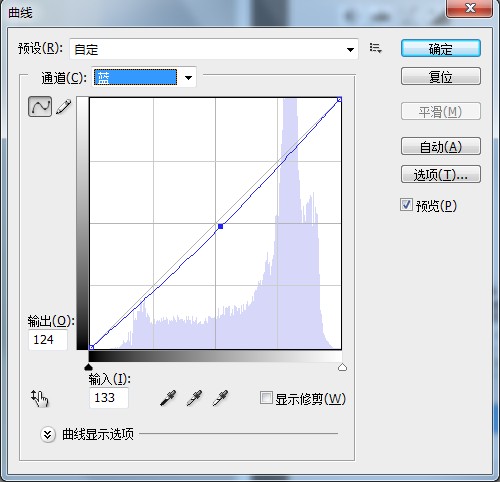Enable the 显示修剪 show clipping checkbox
The width and height of the screenshot is (500, 482).
[266, 398]
